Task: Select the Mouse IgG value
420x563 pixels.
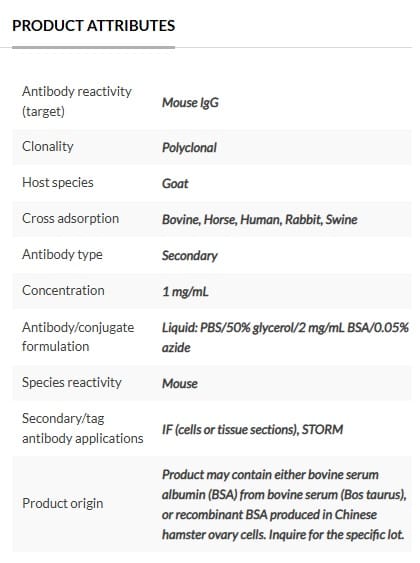Action: (190, 103)
